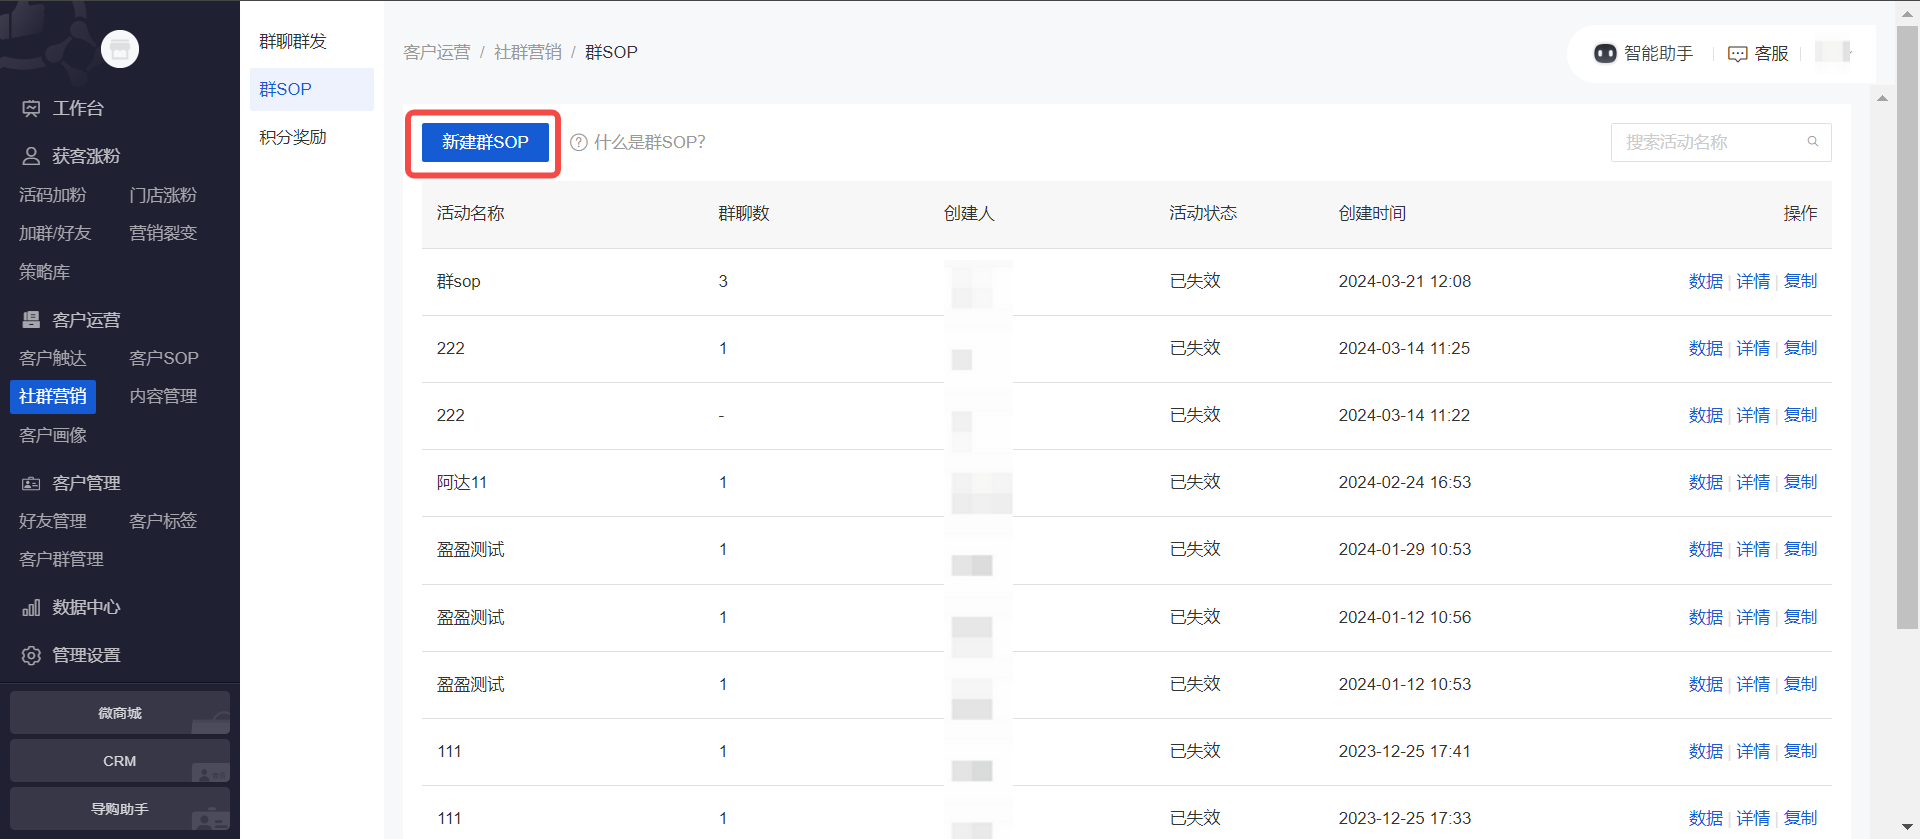Open 群聊群发 submenu item
The width and height of the screenshot is (1920, 839).
coord(293,41)
